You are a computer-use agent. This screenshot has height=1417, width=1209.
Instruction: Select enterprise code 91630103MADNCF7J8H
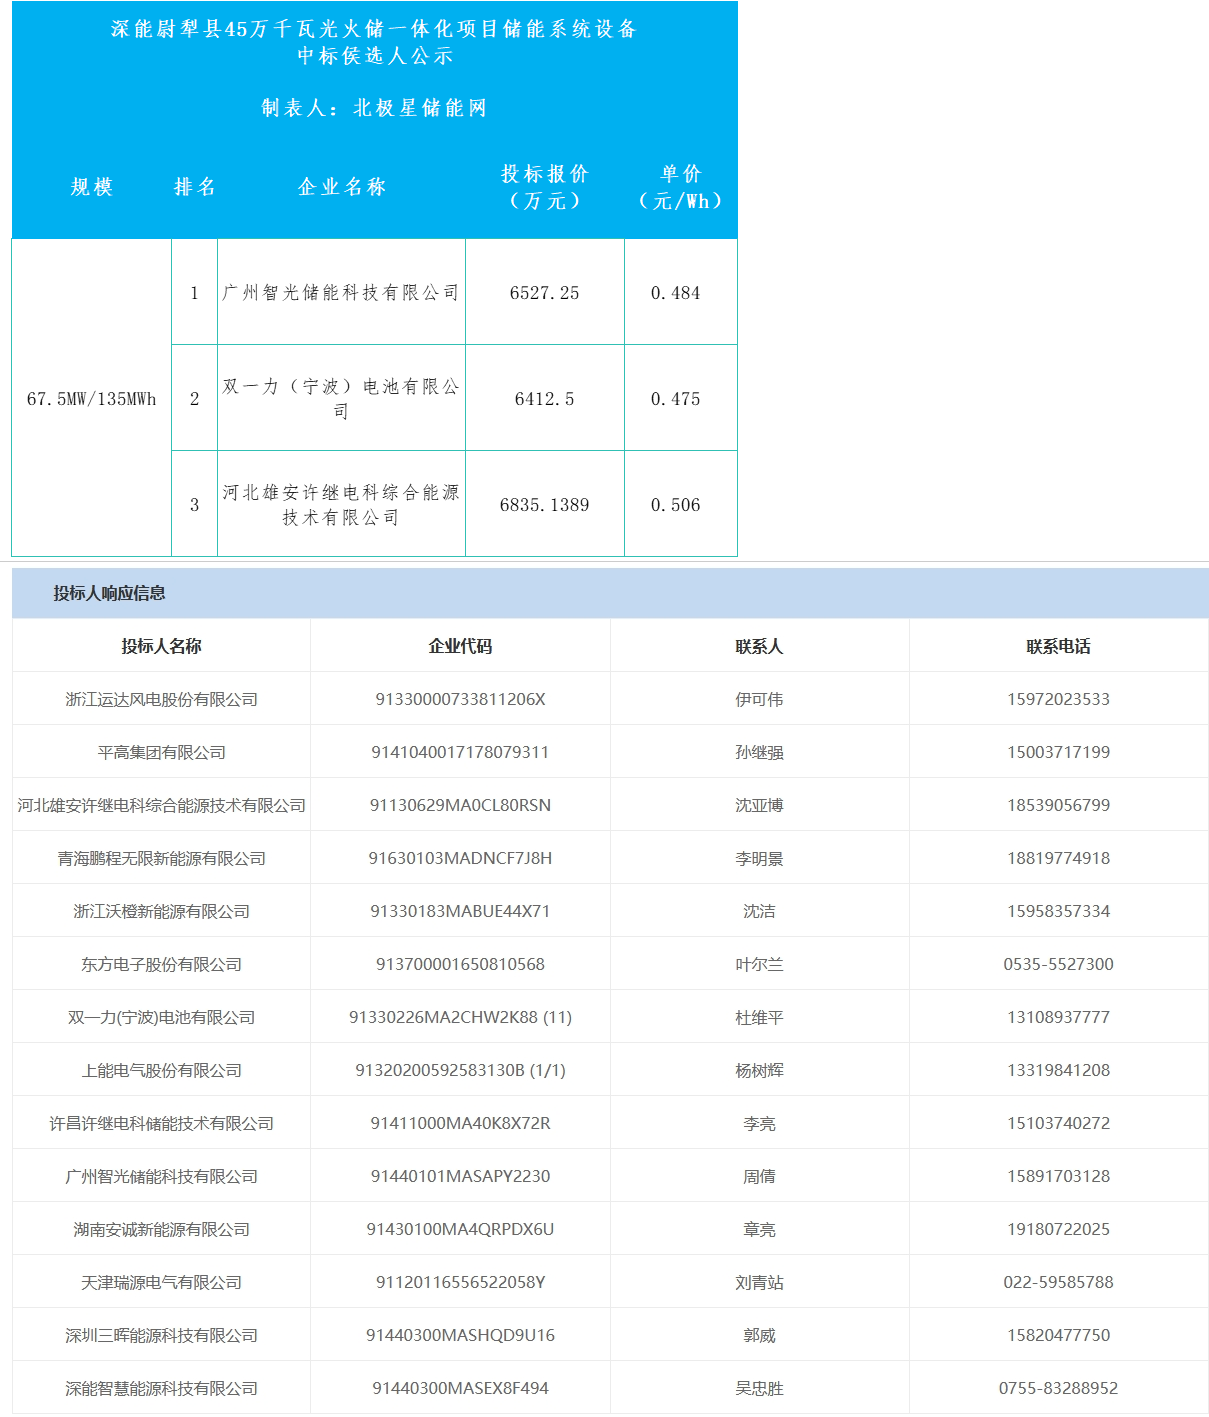460,858
